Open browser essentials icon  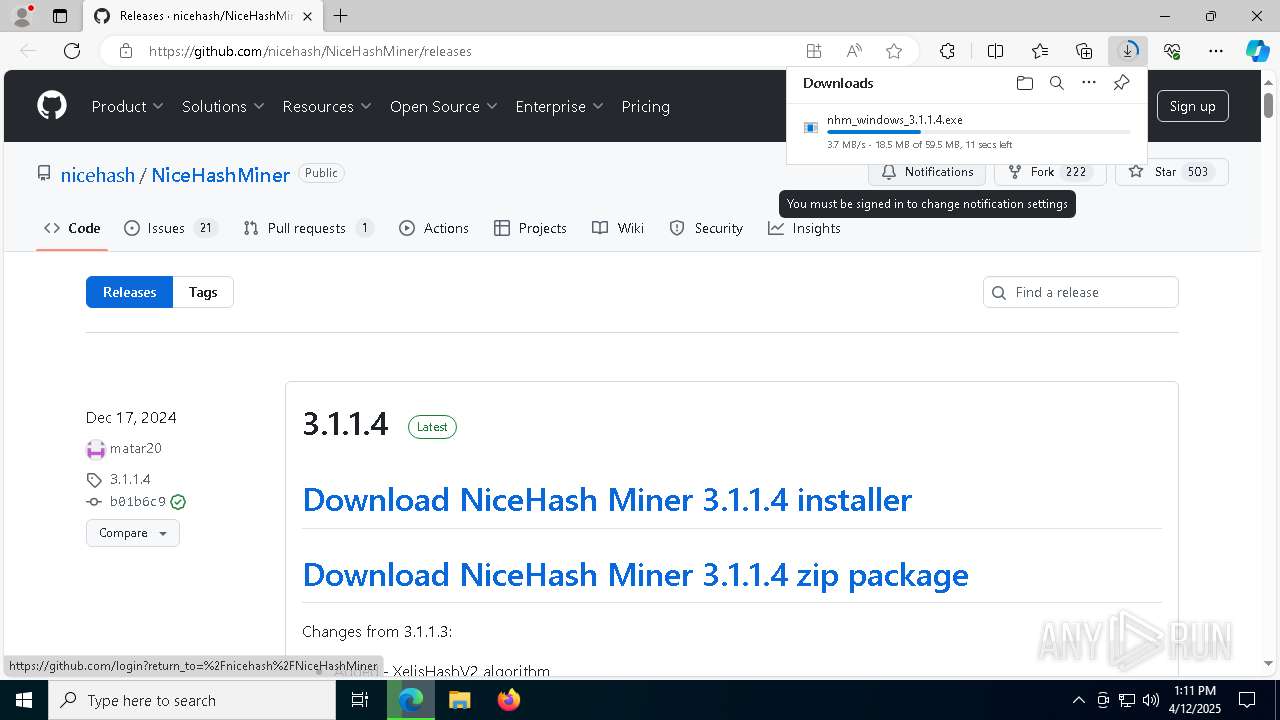tap(1172, 51)
